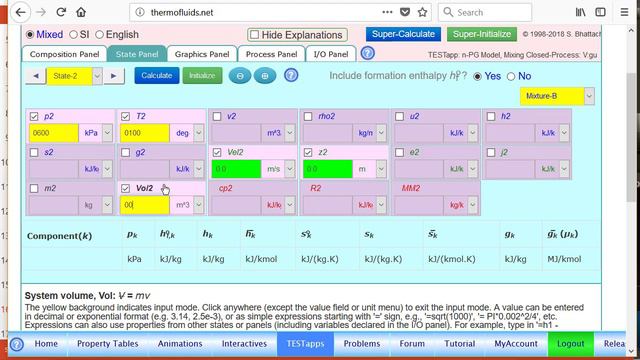Screen dimensions: 640x360
Task: Open the browser library icon
Action: (x=580, y=12)
